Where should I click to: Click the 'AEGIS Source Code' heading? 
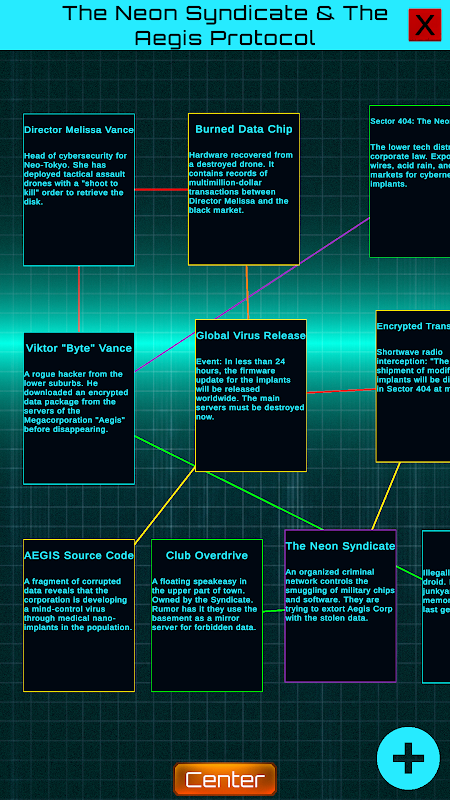click(x=79, y=556)
